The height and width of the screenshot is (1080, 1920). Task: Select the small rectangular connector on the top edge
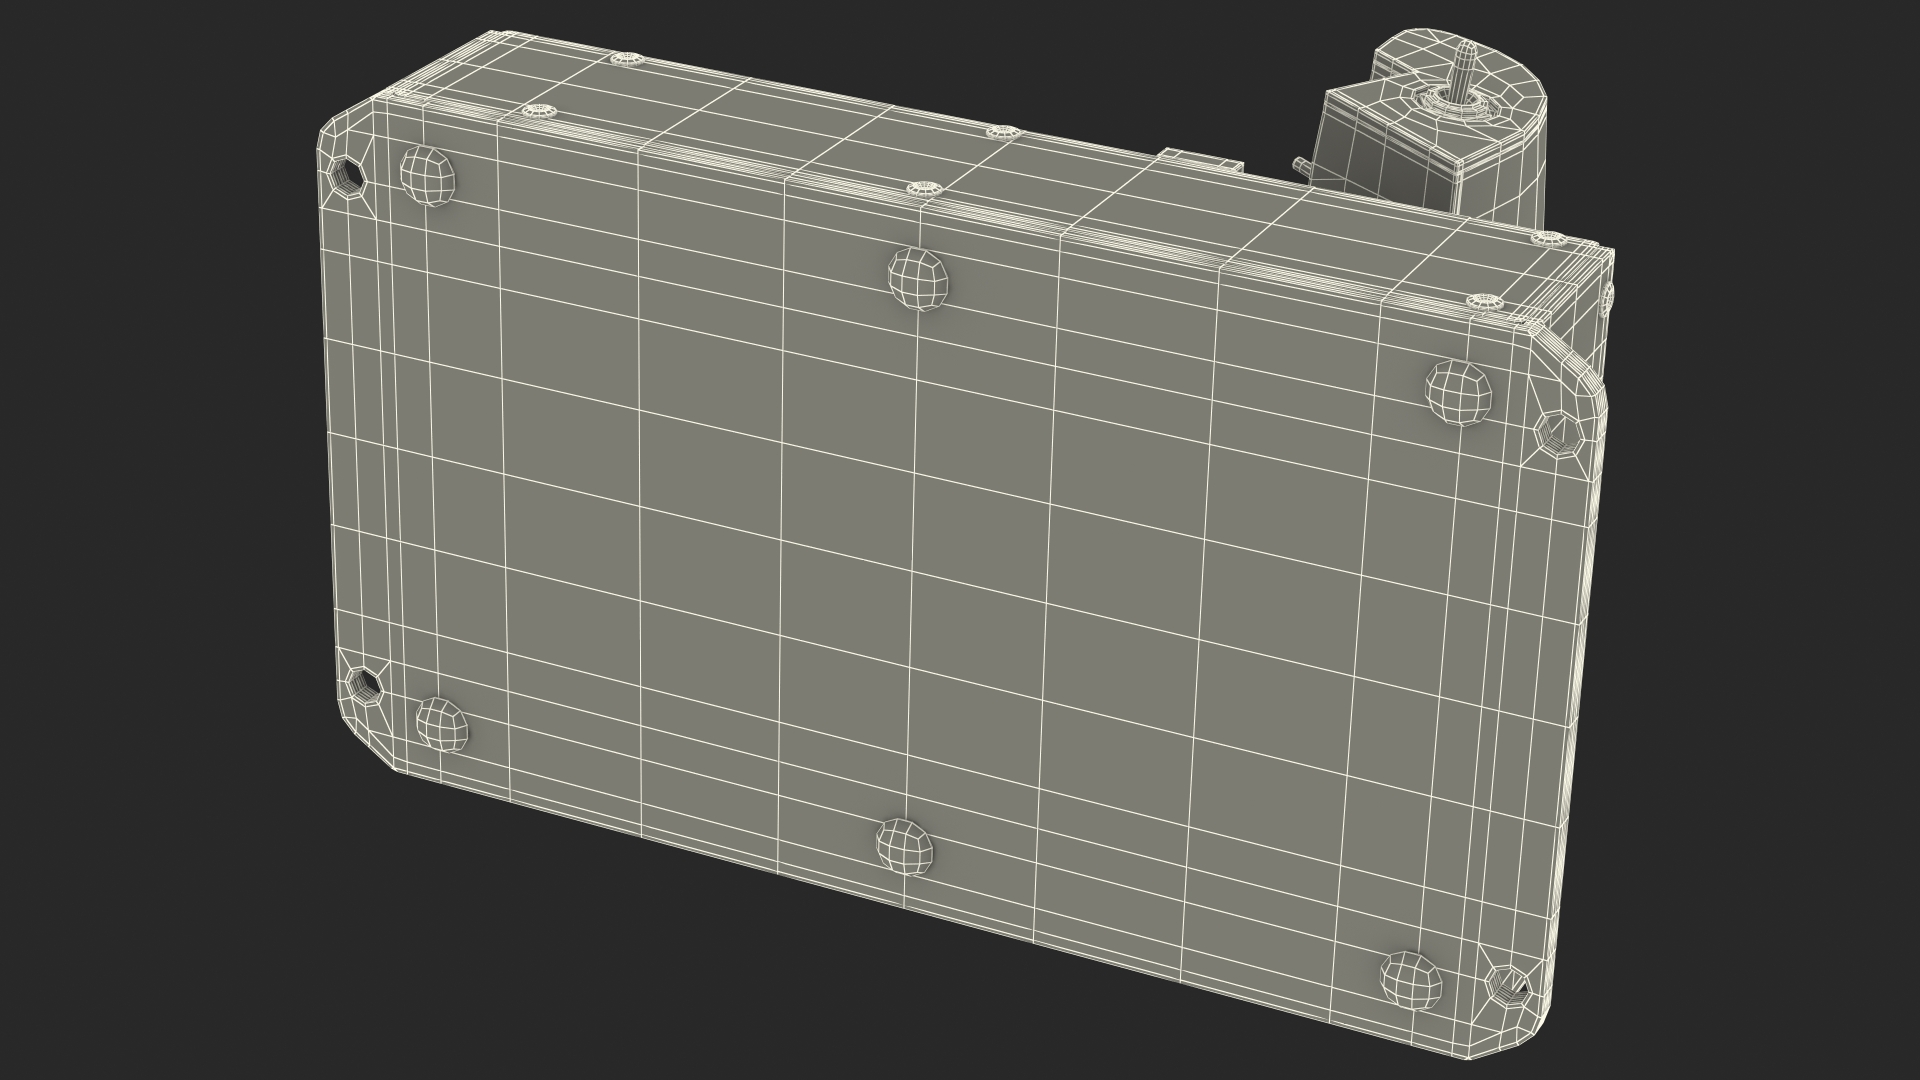1200,160
